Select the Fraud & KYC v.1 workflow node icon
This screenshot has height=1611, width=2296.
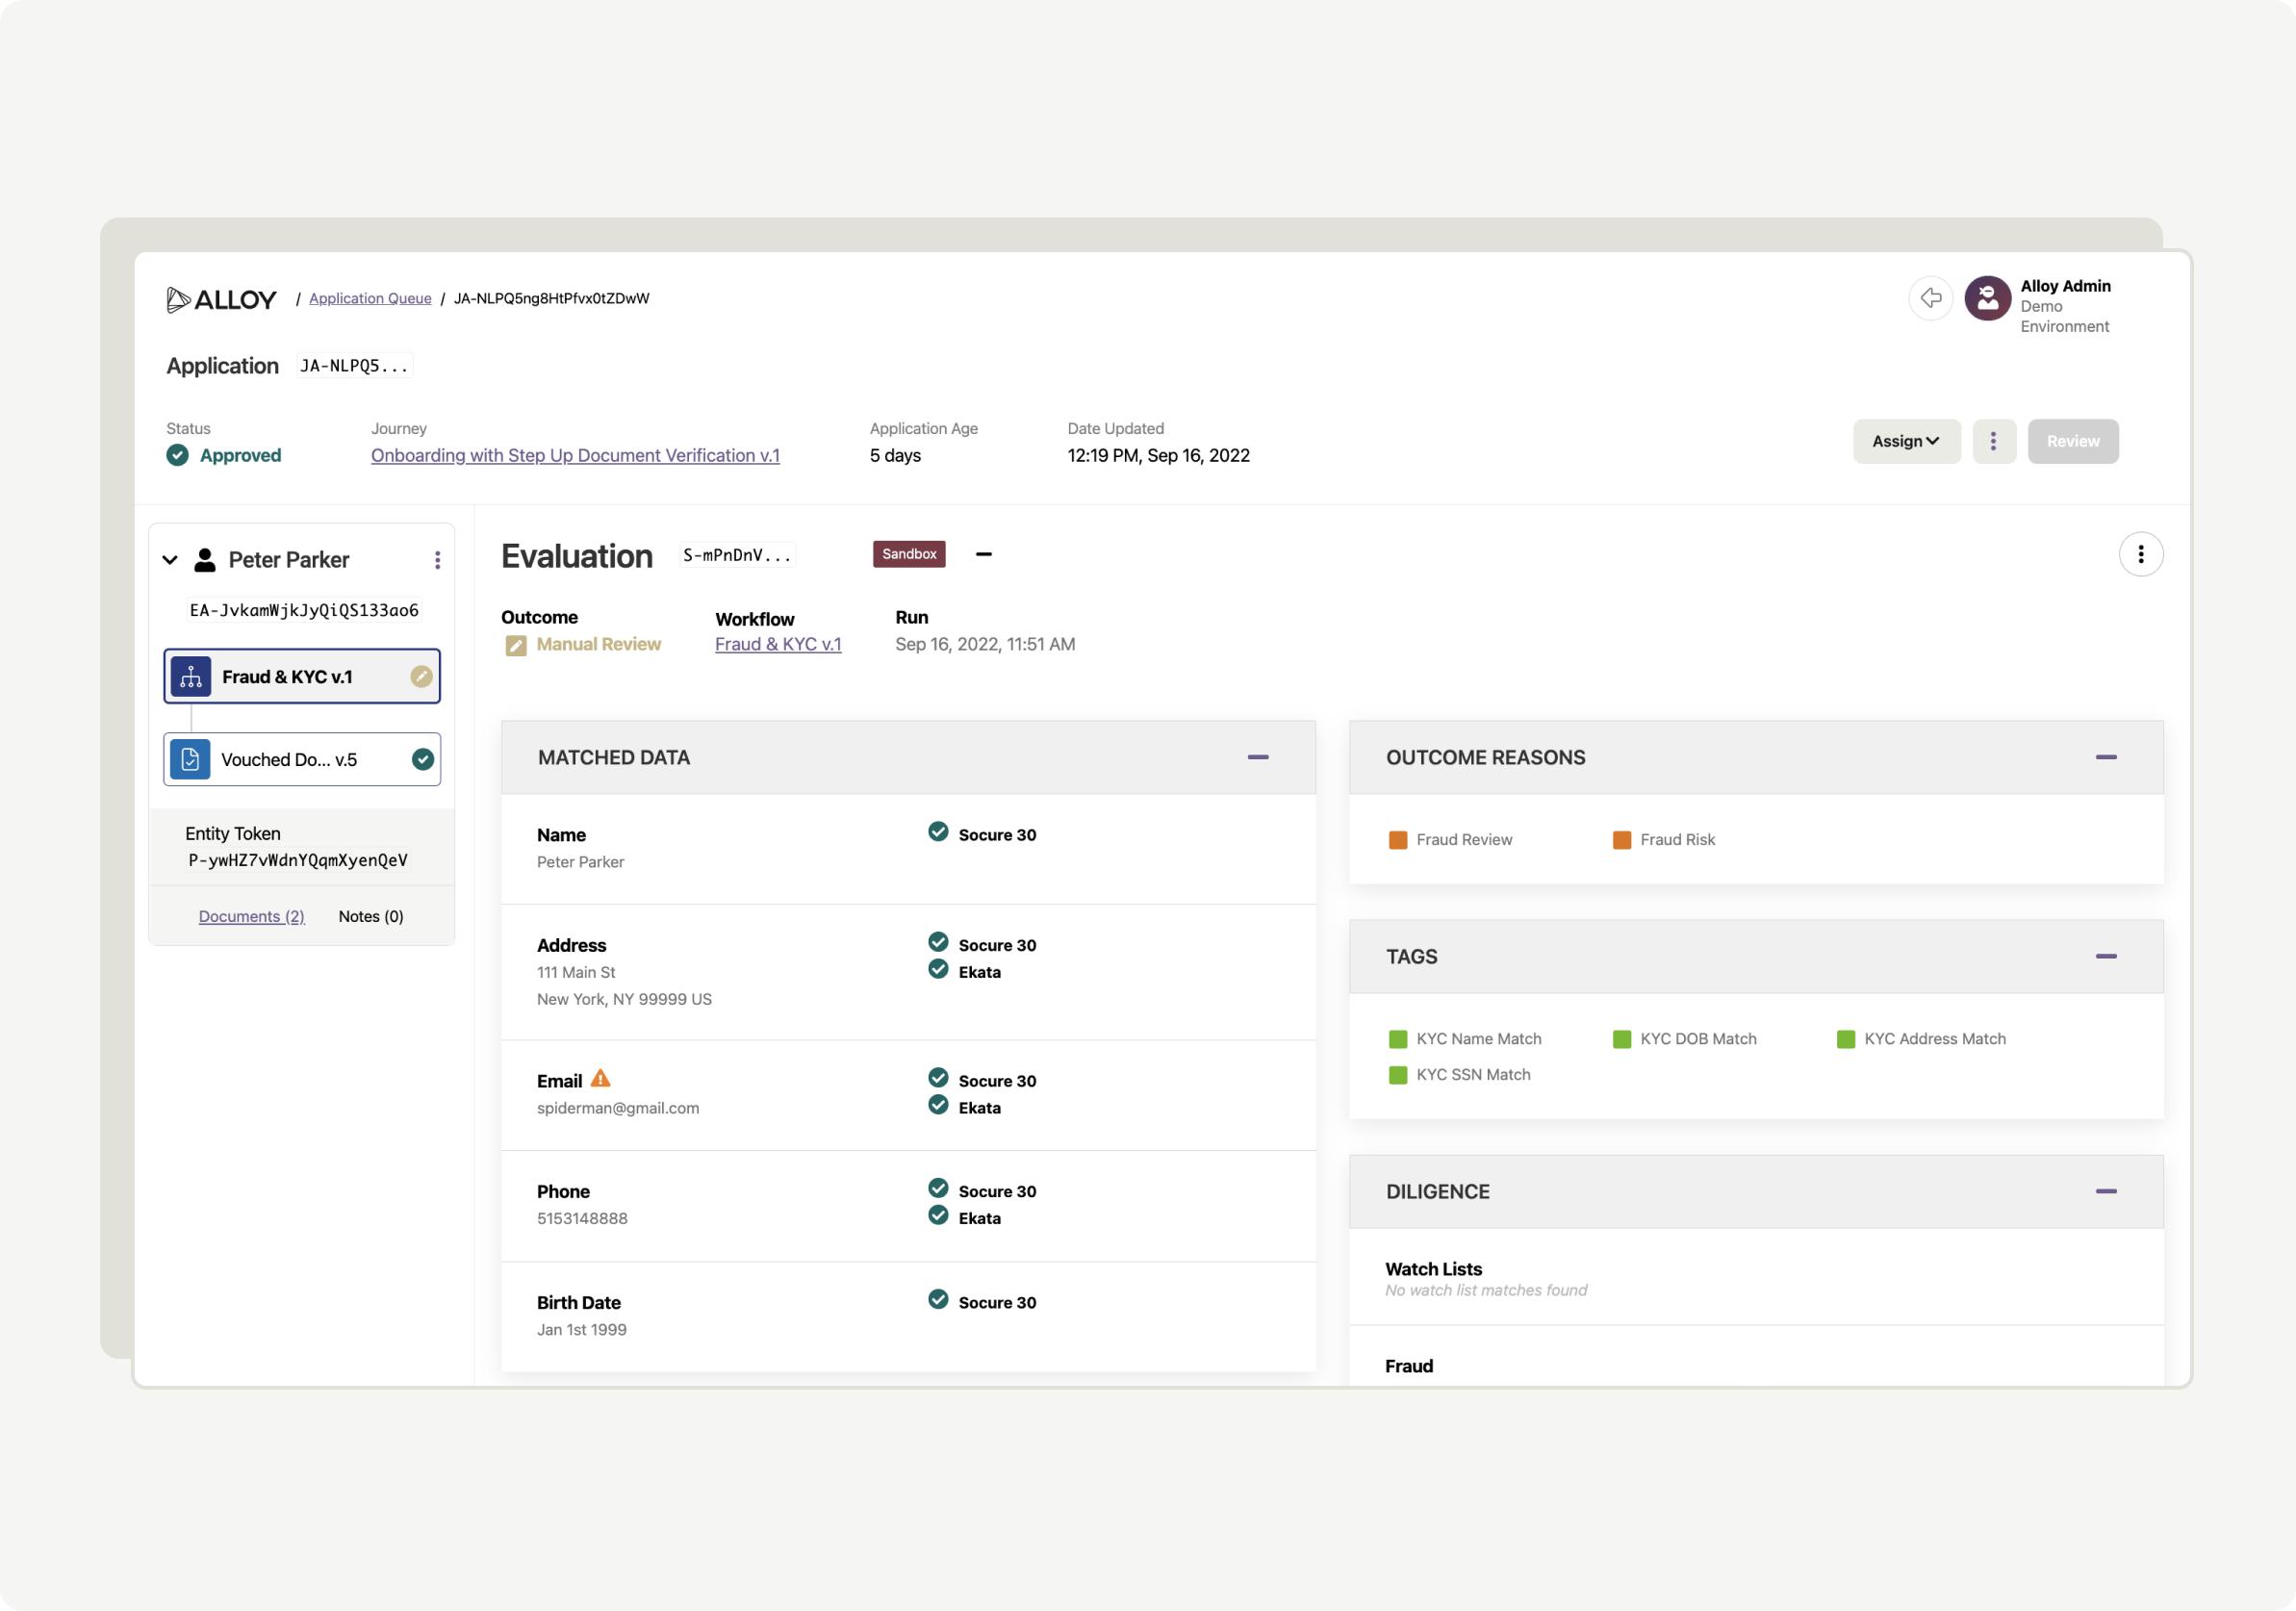[x=191, y=676]
